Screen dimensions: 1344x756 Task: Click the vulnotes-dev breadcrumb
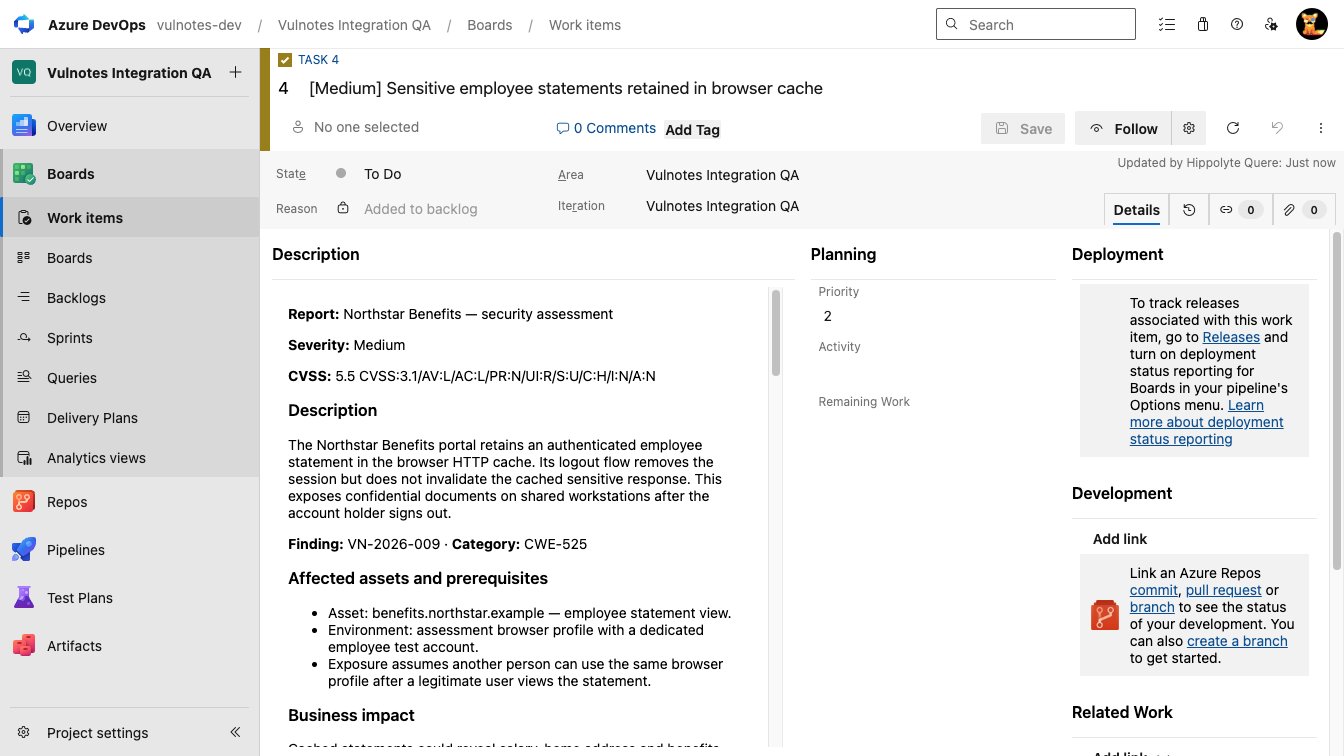[199, 25]
